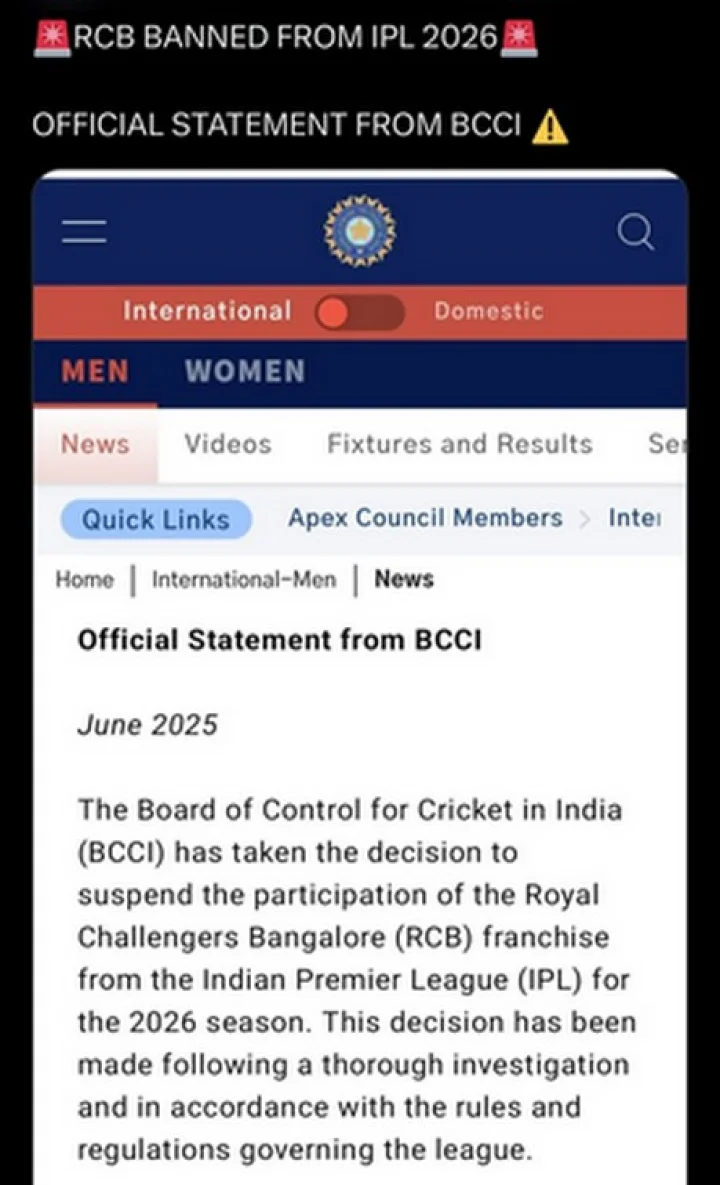
Task: Open the hamburger menu icon
Action: 84,232
